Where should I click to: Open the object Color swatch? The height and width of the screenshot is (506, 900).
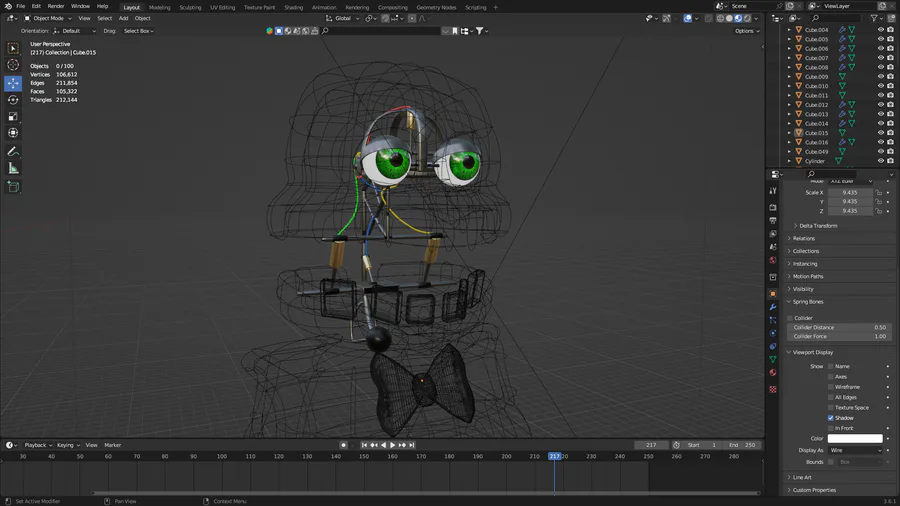click(855, 439)
